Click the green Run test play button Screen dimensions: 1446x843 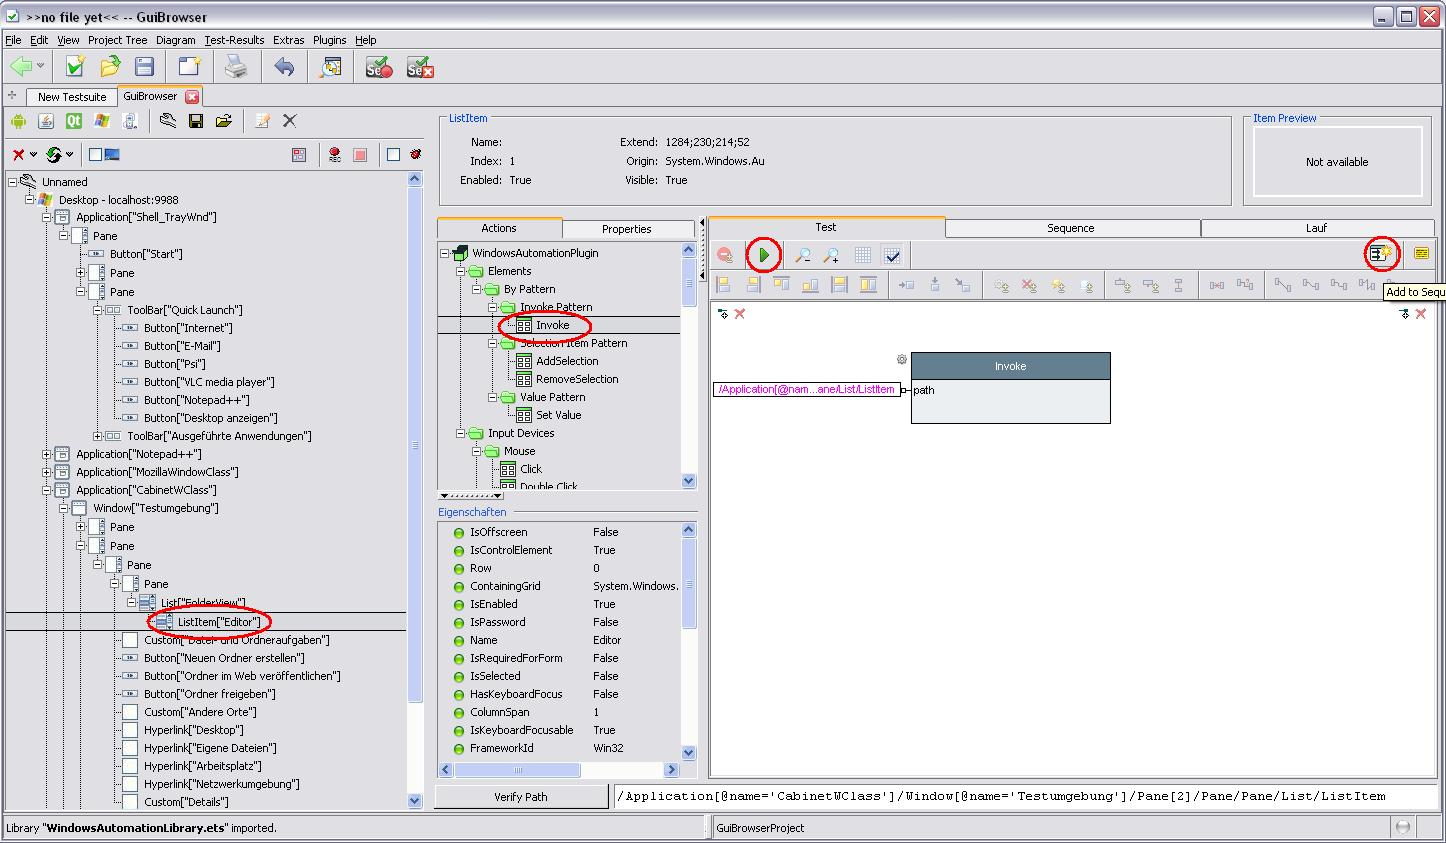coord(764,255)
